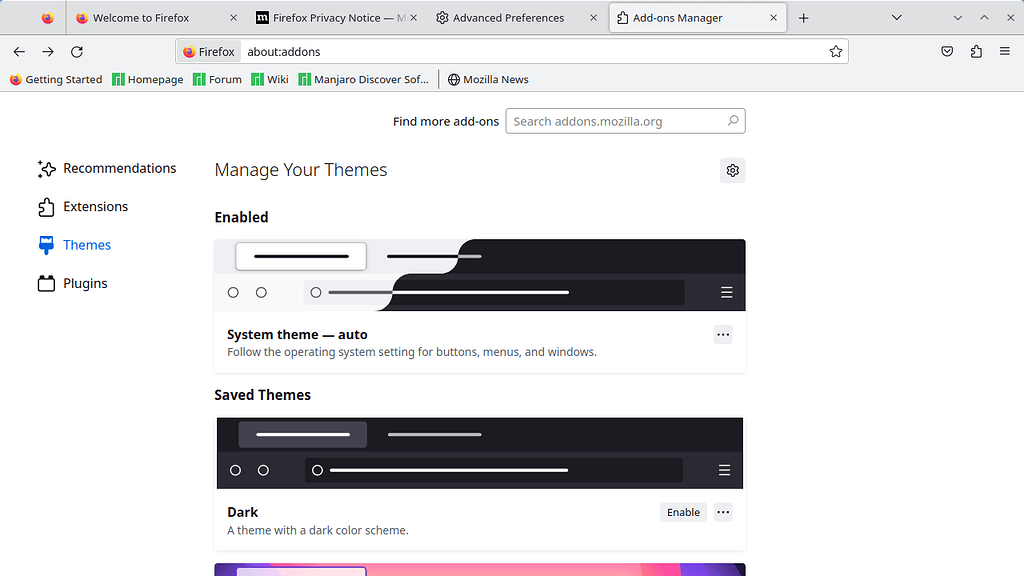View Recommendations in the sidebar

[x=120, y=168]
